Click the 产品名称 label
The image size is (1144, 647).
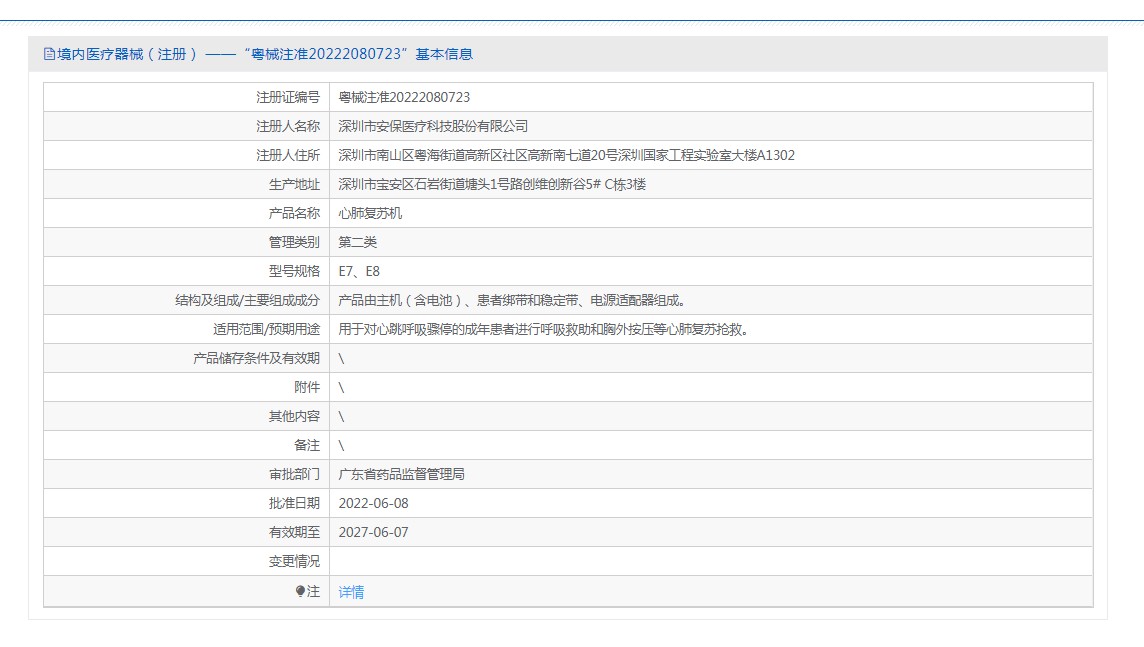coord(294,213)
